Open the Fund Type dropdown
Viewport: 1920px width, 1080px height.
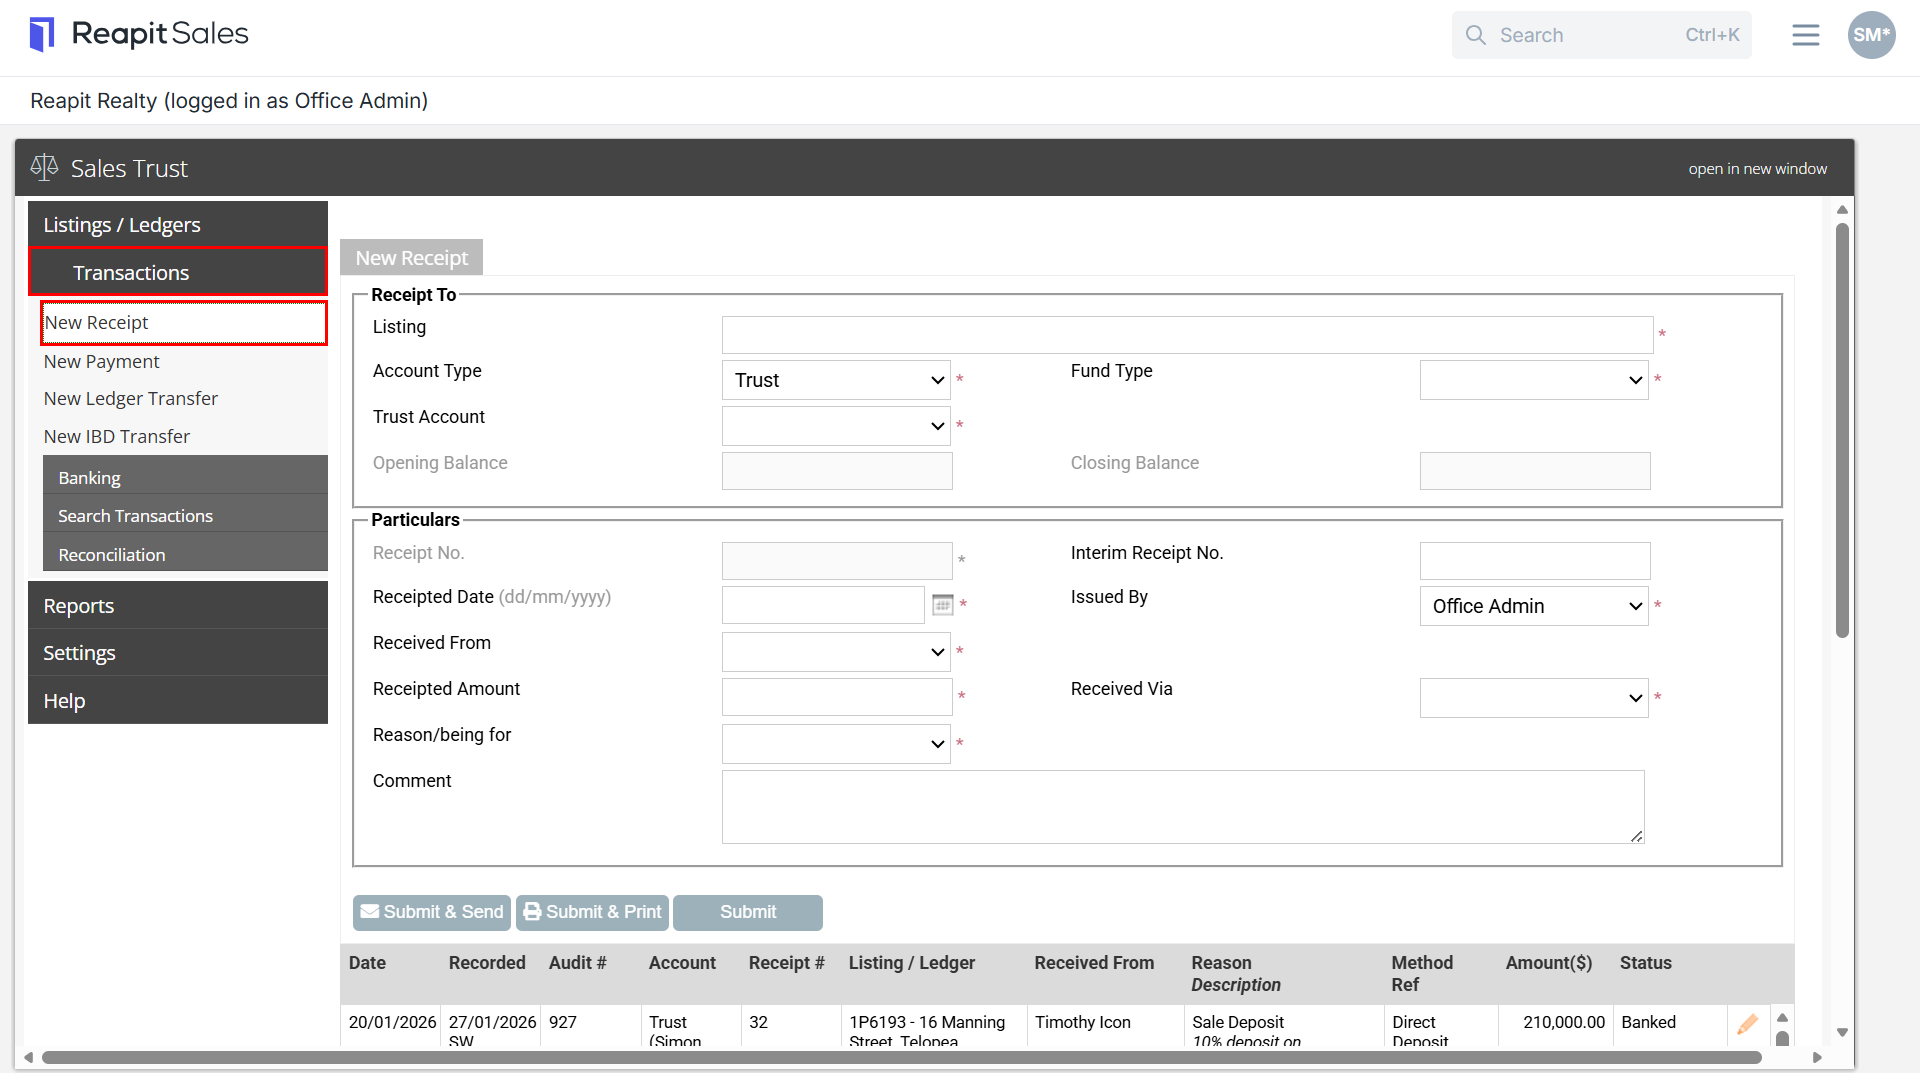[1534, 380]
